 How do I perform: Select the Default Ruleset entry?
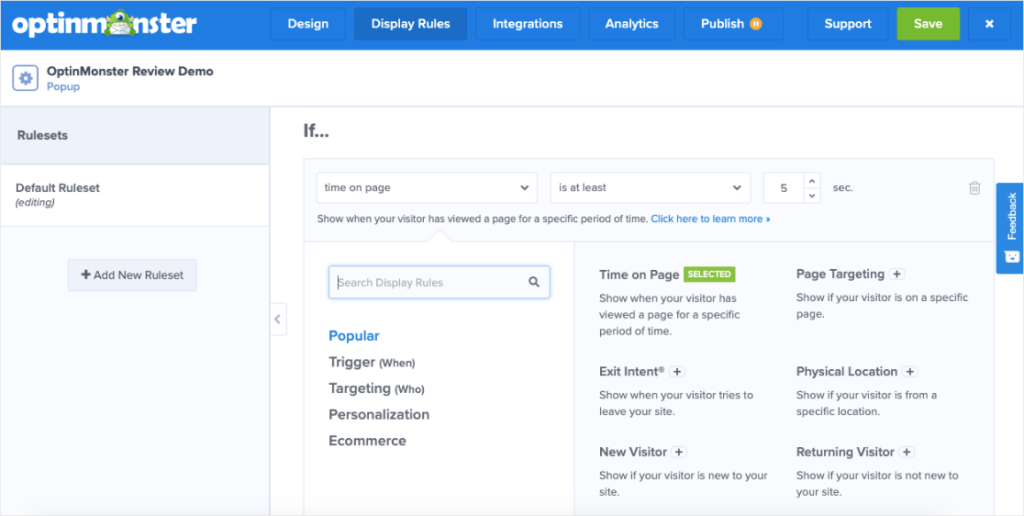click(135, 195)
